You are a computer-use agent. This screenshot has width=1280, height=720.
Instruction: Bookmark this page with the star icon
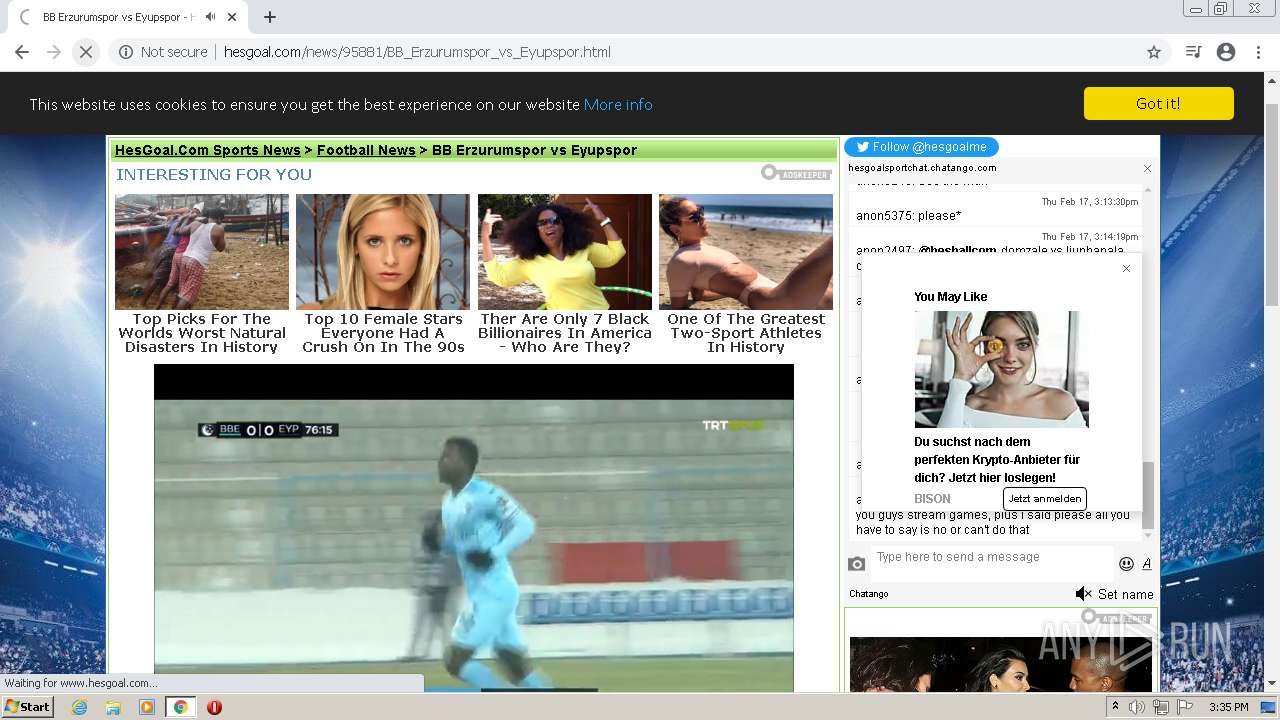tap(1154, 52)
